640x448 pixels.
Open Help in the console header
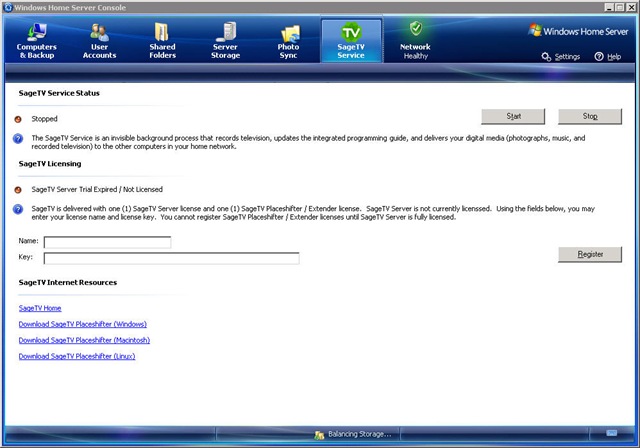pyautogui.click(x=608, y=57)
